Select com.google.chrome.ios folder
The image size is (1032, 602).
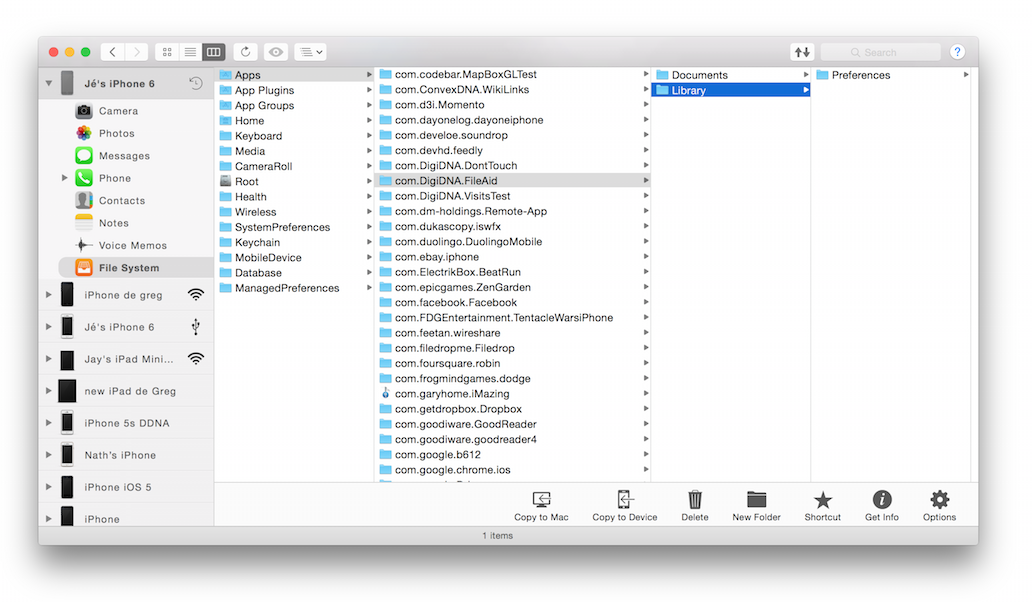tap(513, 470)
